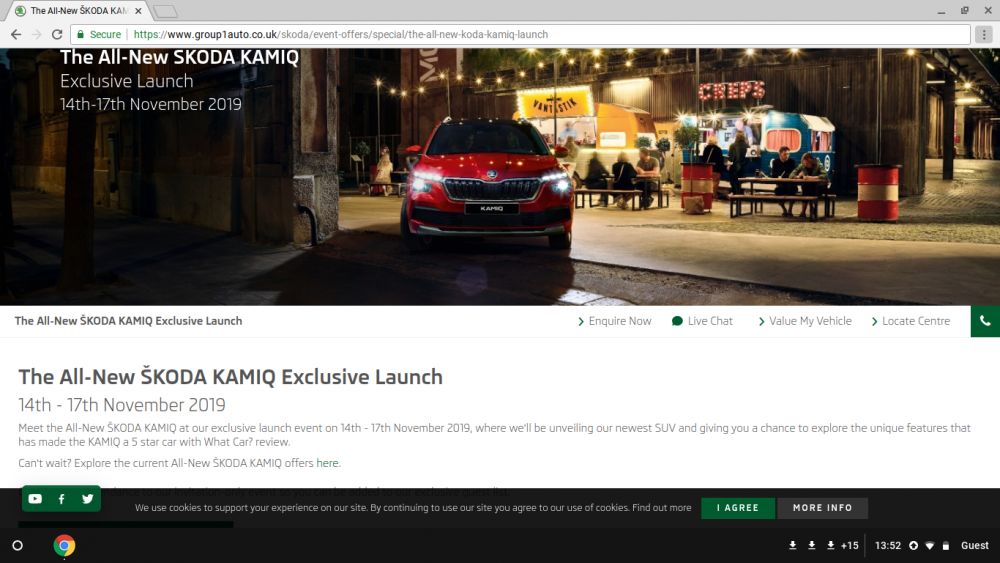Image resolution: width=1000 pixels, height=563 pixels.
Task: Open the Chrome three-dot menu
Action: [x=984, y=34]
